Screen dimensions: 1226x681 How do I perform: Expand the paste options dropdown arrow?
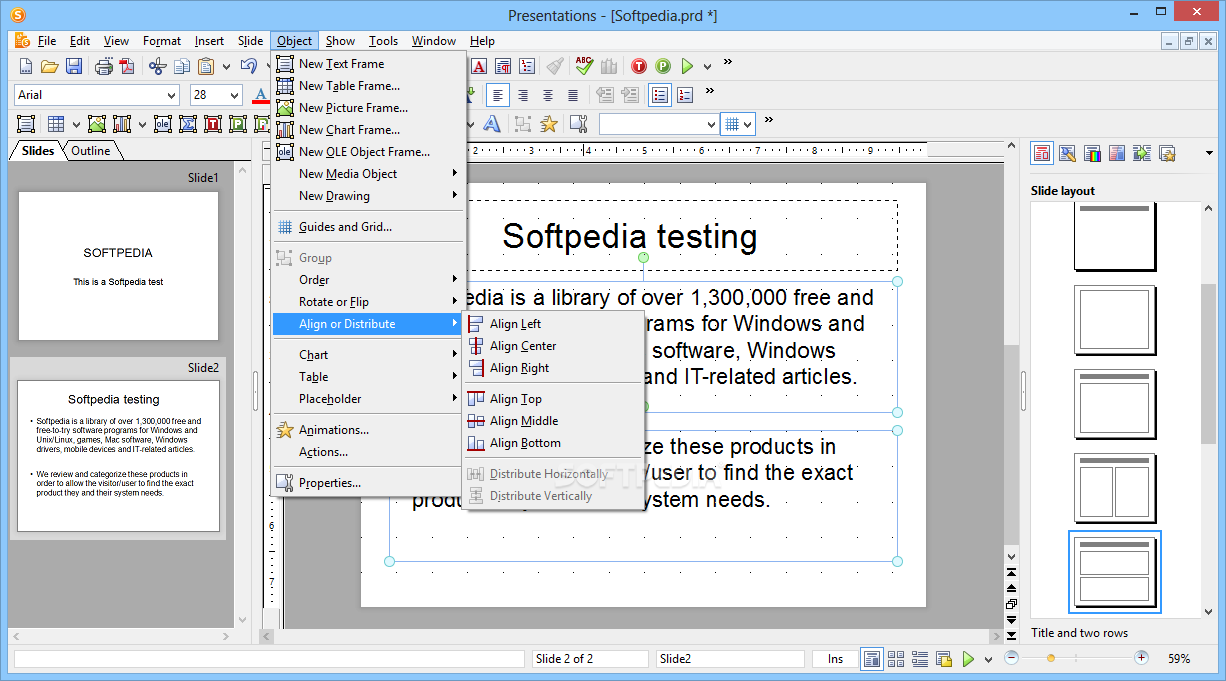pos(227,67)
